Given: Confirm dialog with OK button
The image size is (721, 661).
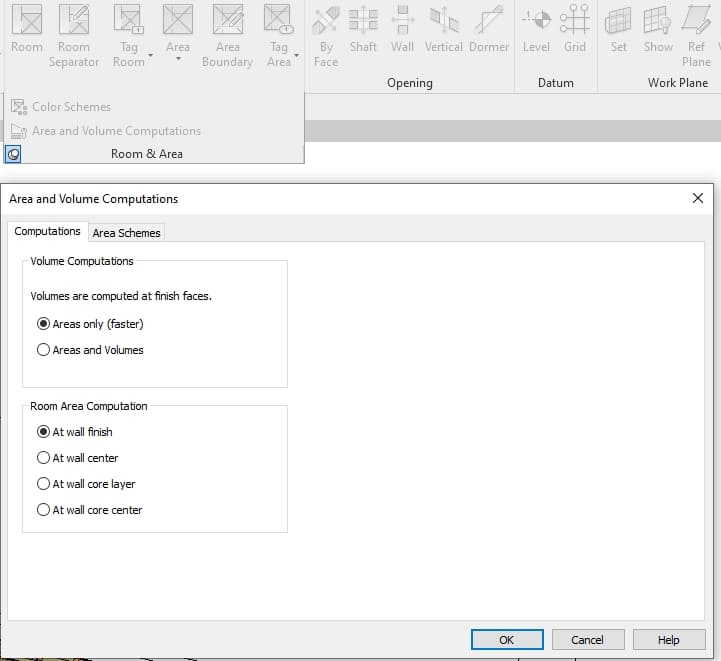Looking at the screenshot, I should tap(507, 640).
